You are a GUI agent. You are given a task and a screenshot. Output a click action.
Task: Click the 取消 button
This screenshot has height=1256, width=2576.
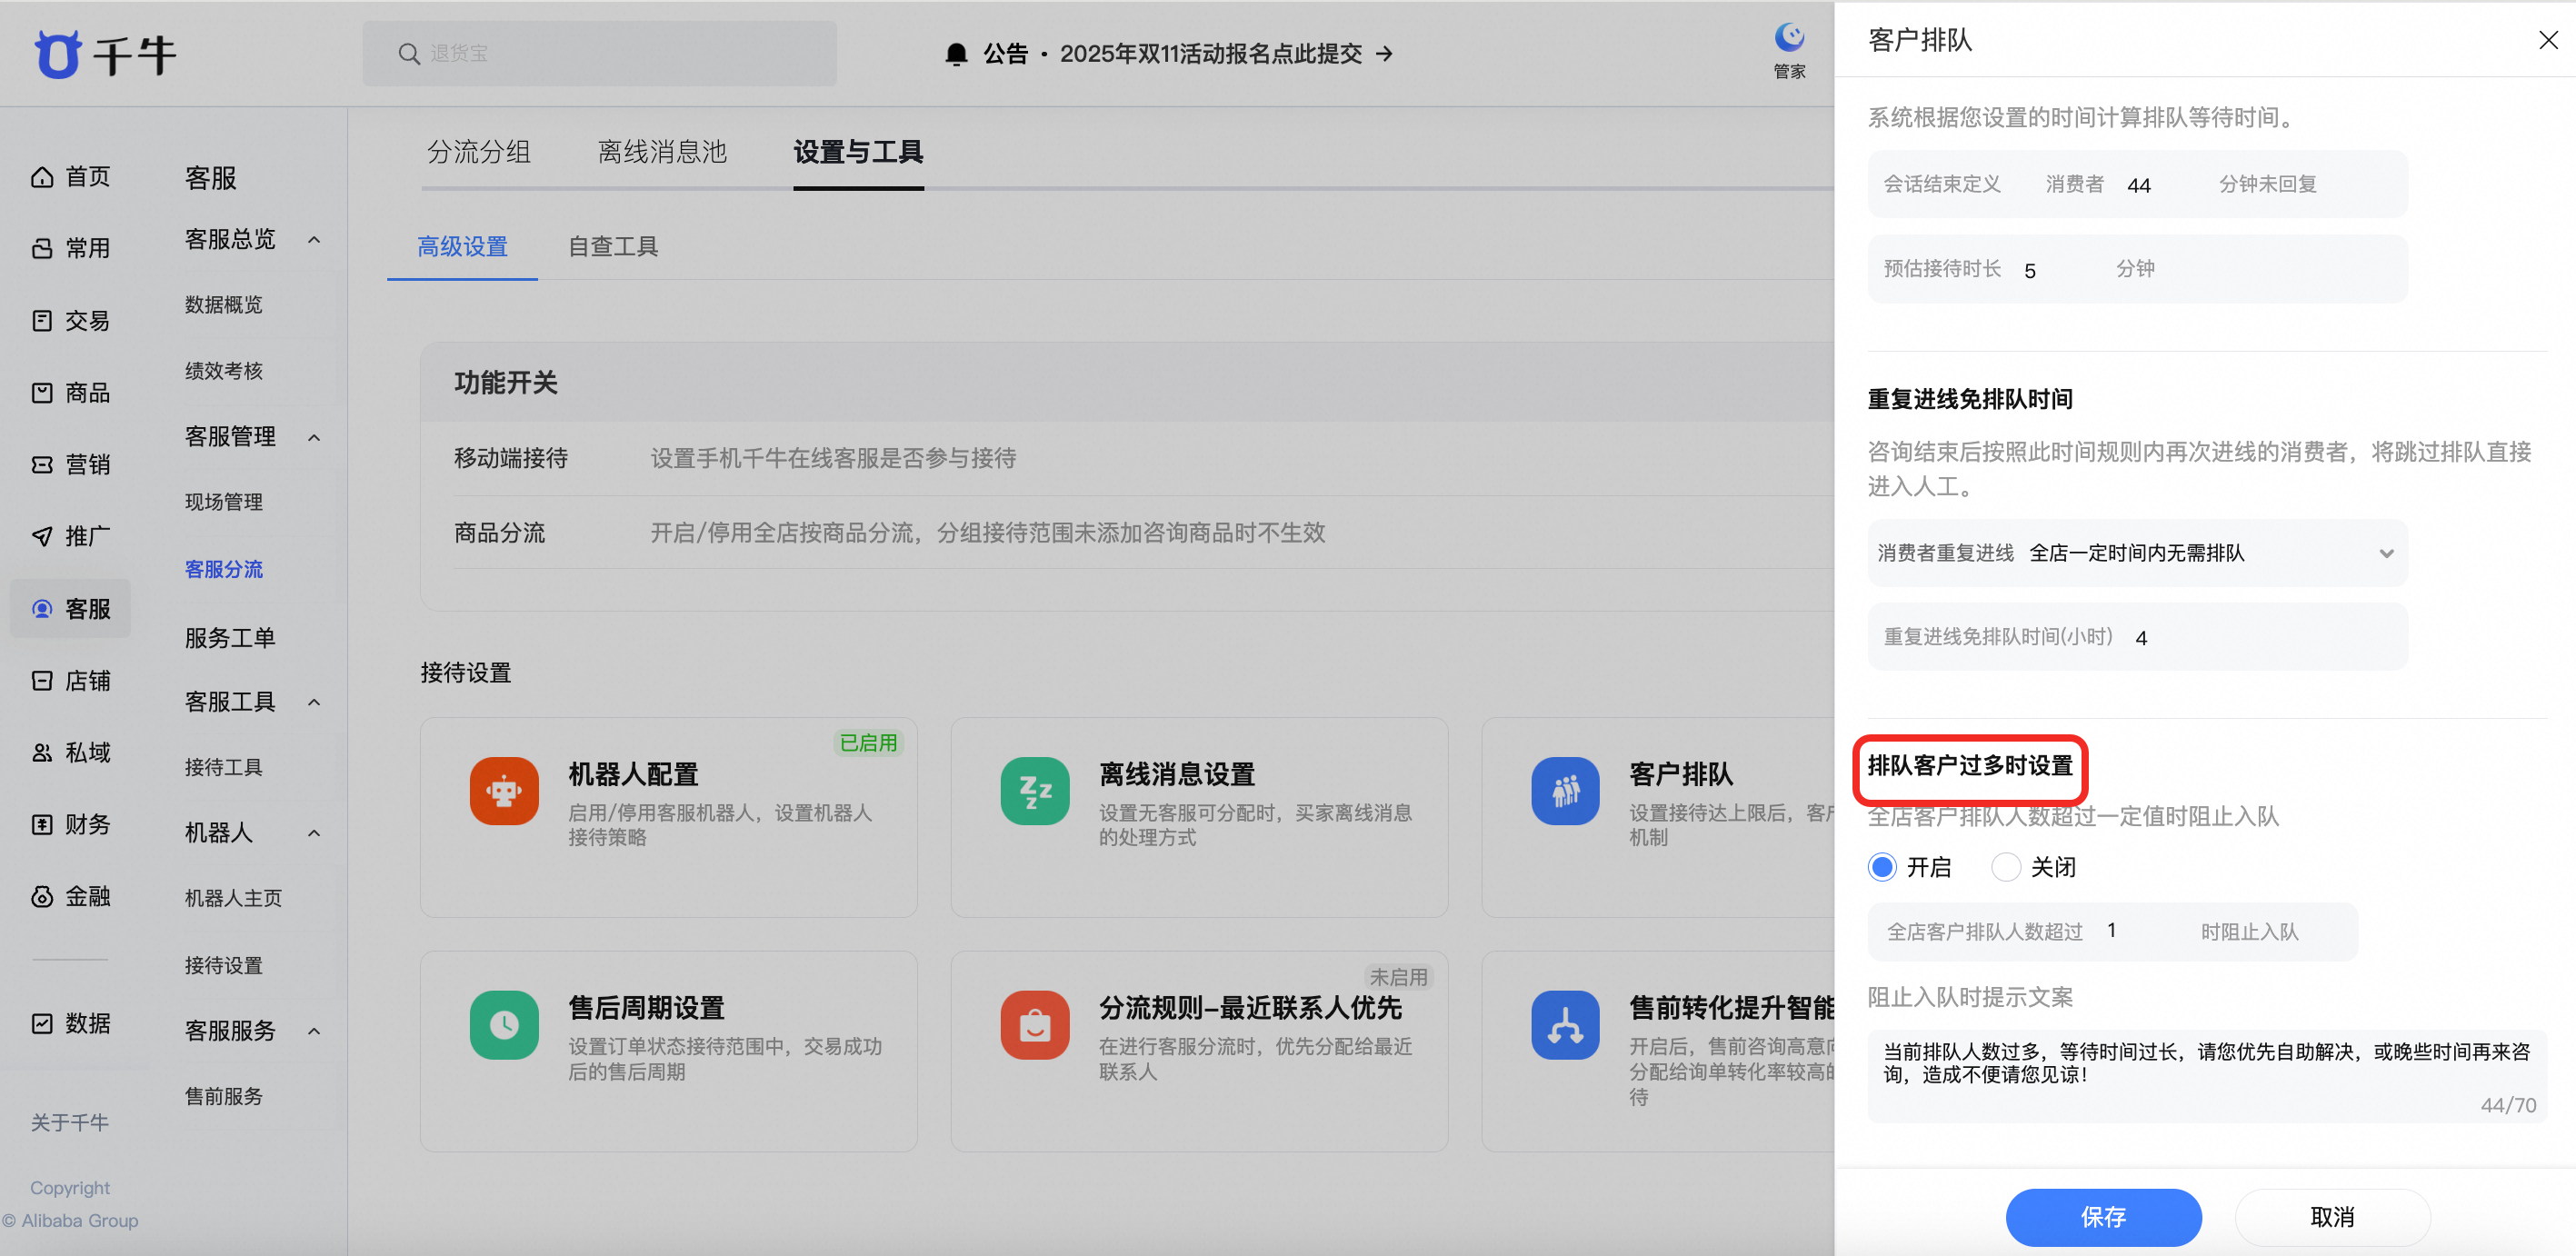point(2332,1217)
